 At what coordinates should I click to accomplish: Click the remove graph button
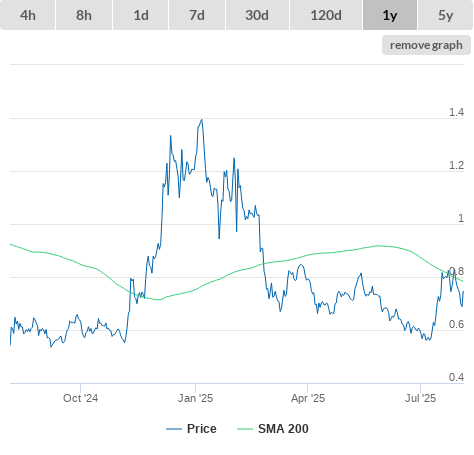426,45
